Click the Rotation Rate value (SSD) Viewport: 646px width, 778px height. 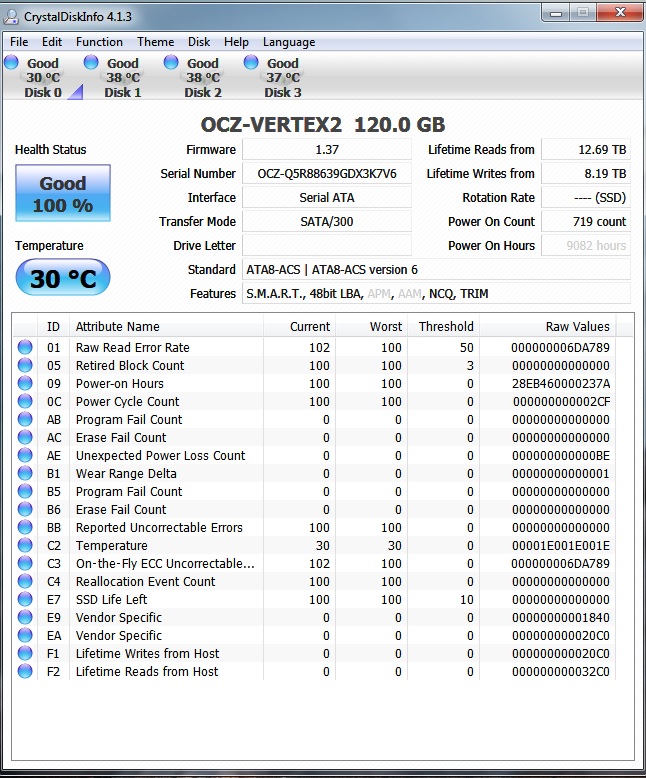coord(586,197)
